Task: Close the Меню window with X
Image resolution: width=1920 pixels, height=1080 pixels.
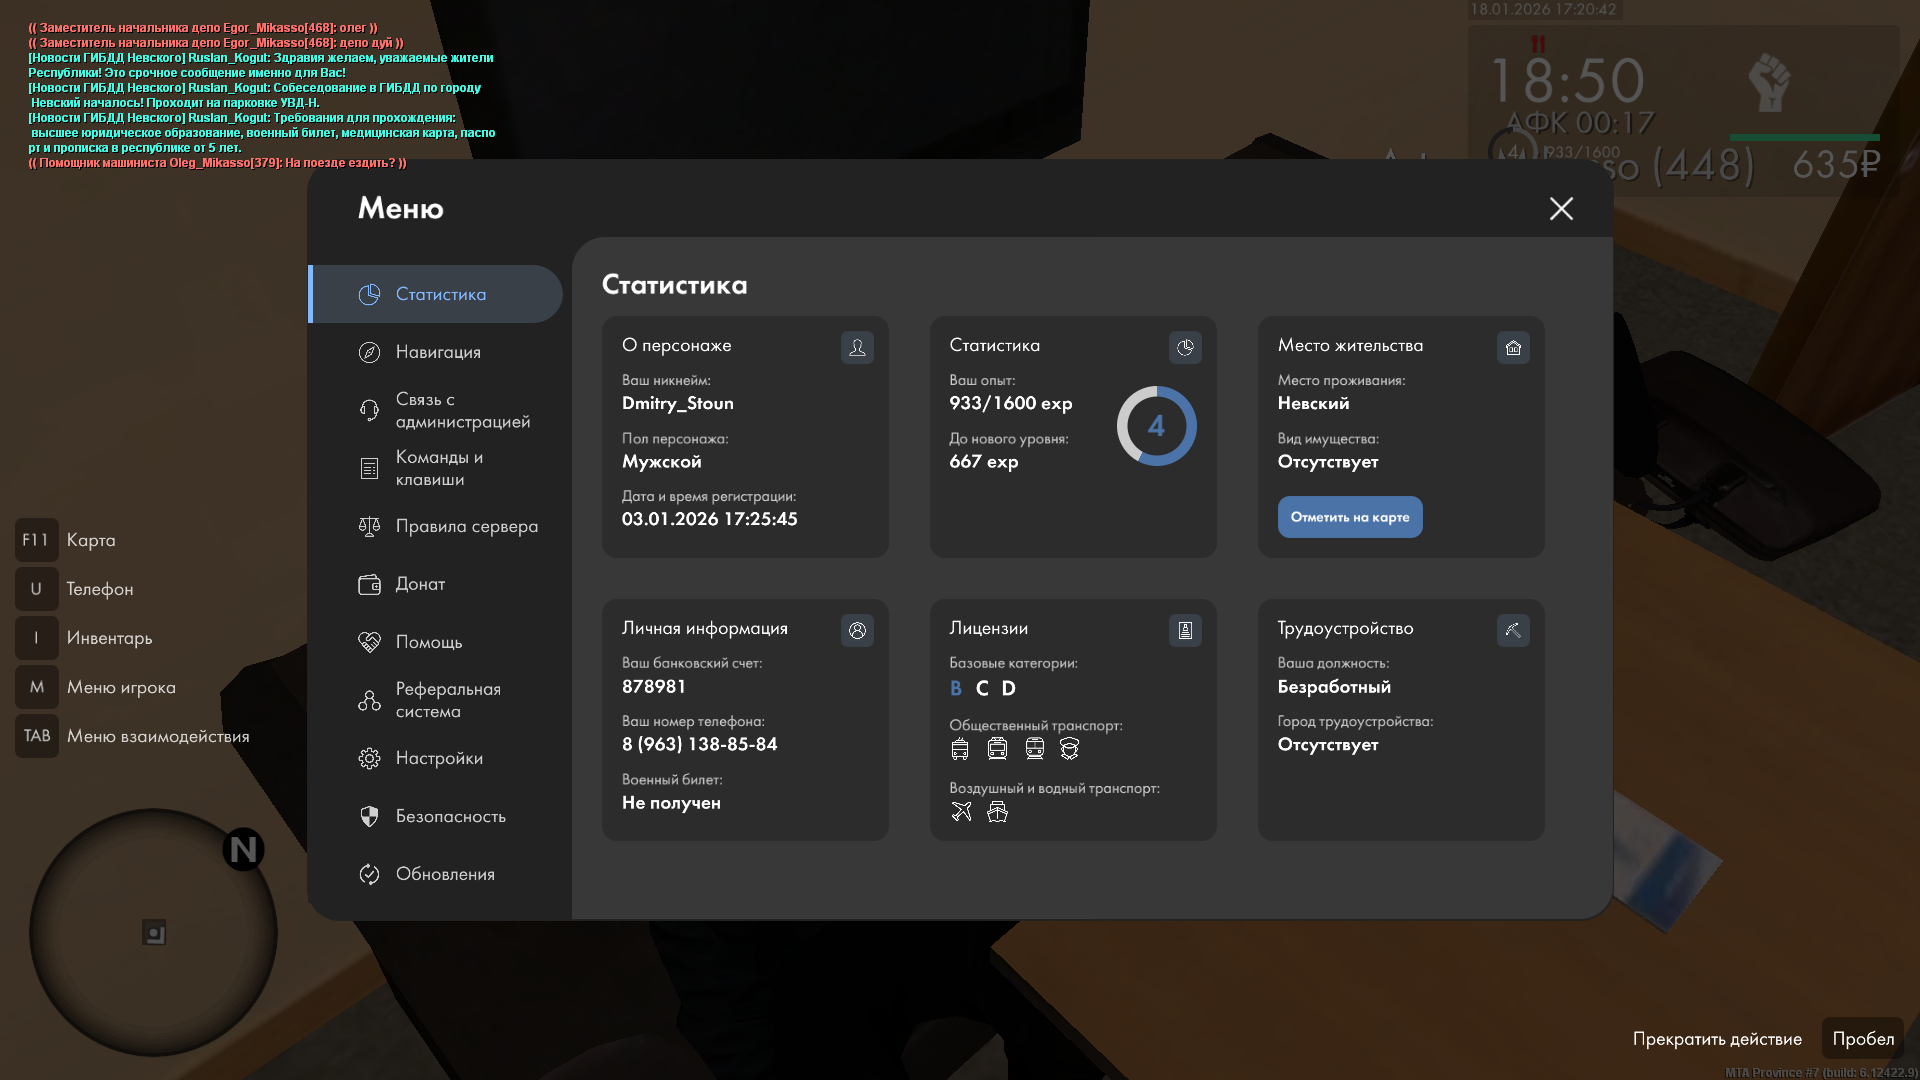Action: tap(1561, 208)
